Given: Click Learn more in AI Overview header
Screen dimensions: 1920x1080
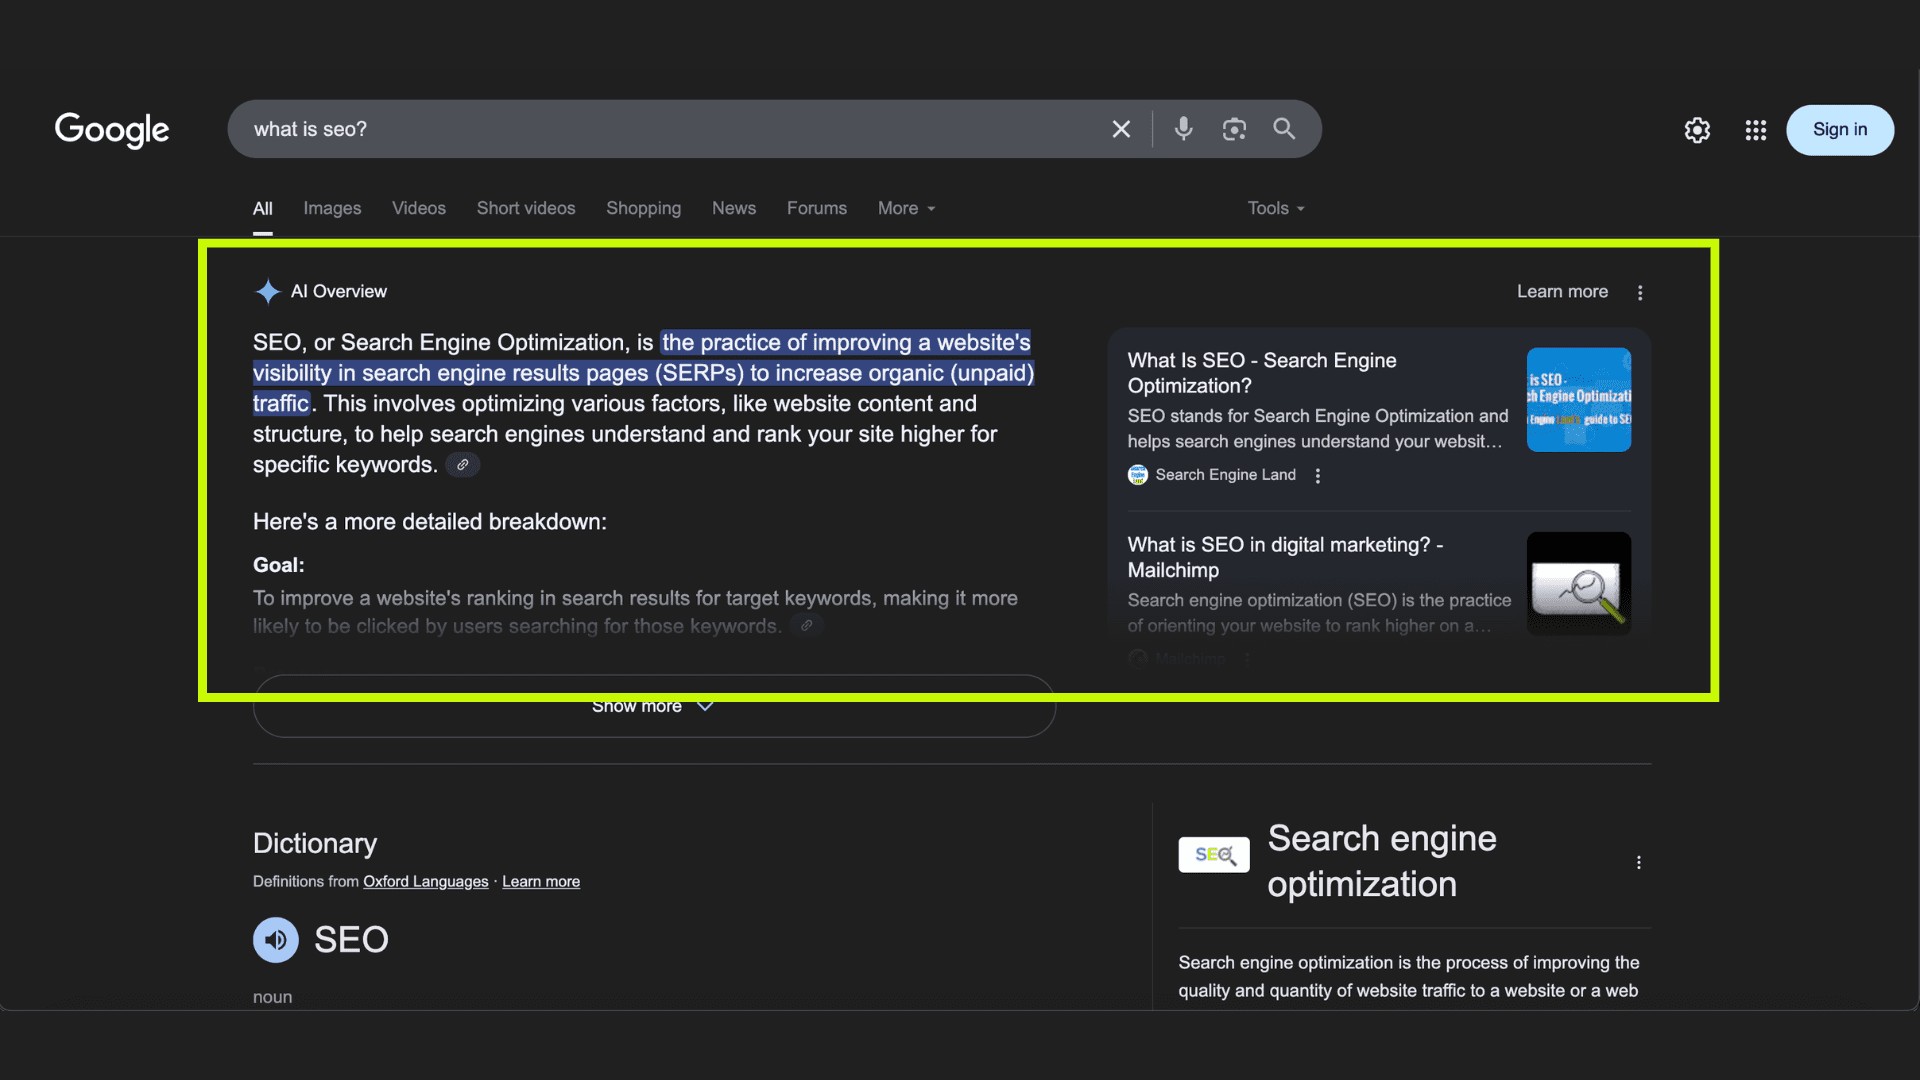Looking at the screenshot, I should 1562,291.
